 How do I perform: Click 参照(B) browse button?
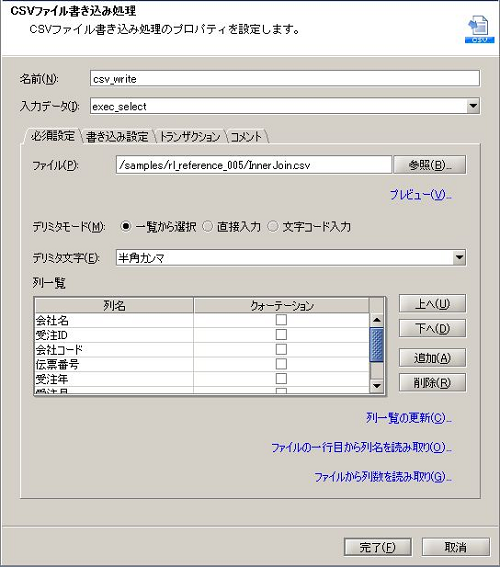click(430, 165)
